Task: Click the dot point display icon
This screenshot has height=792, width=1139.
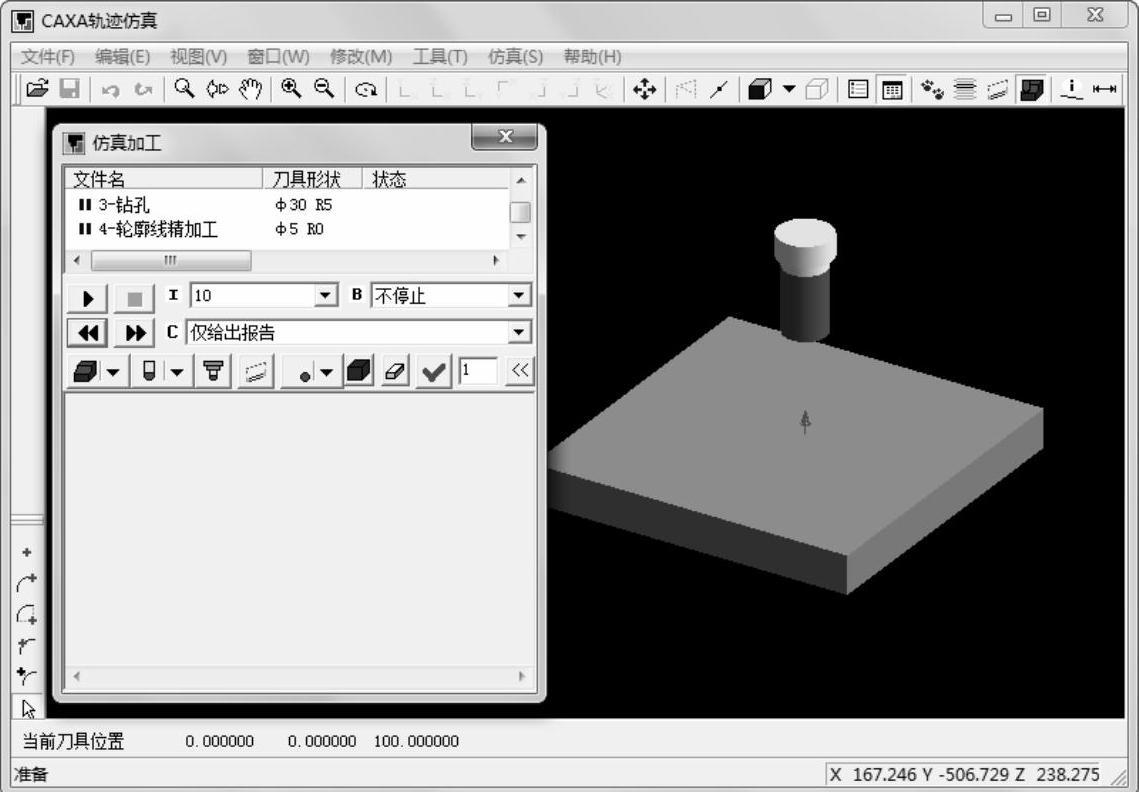Action: coord(305,374)
